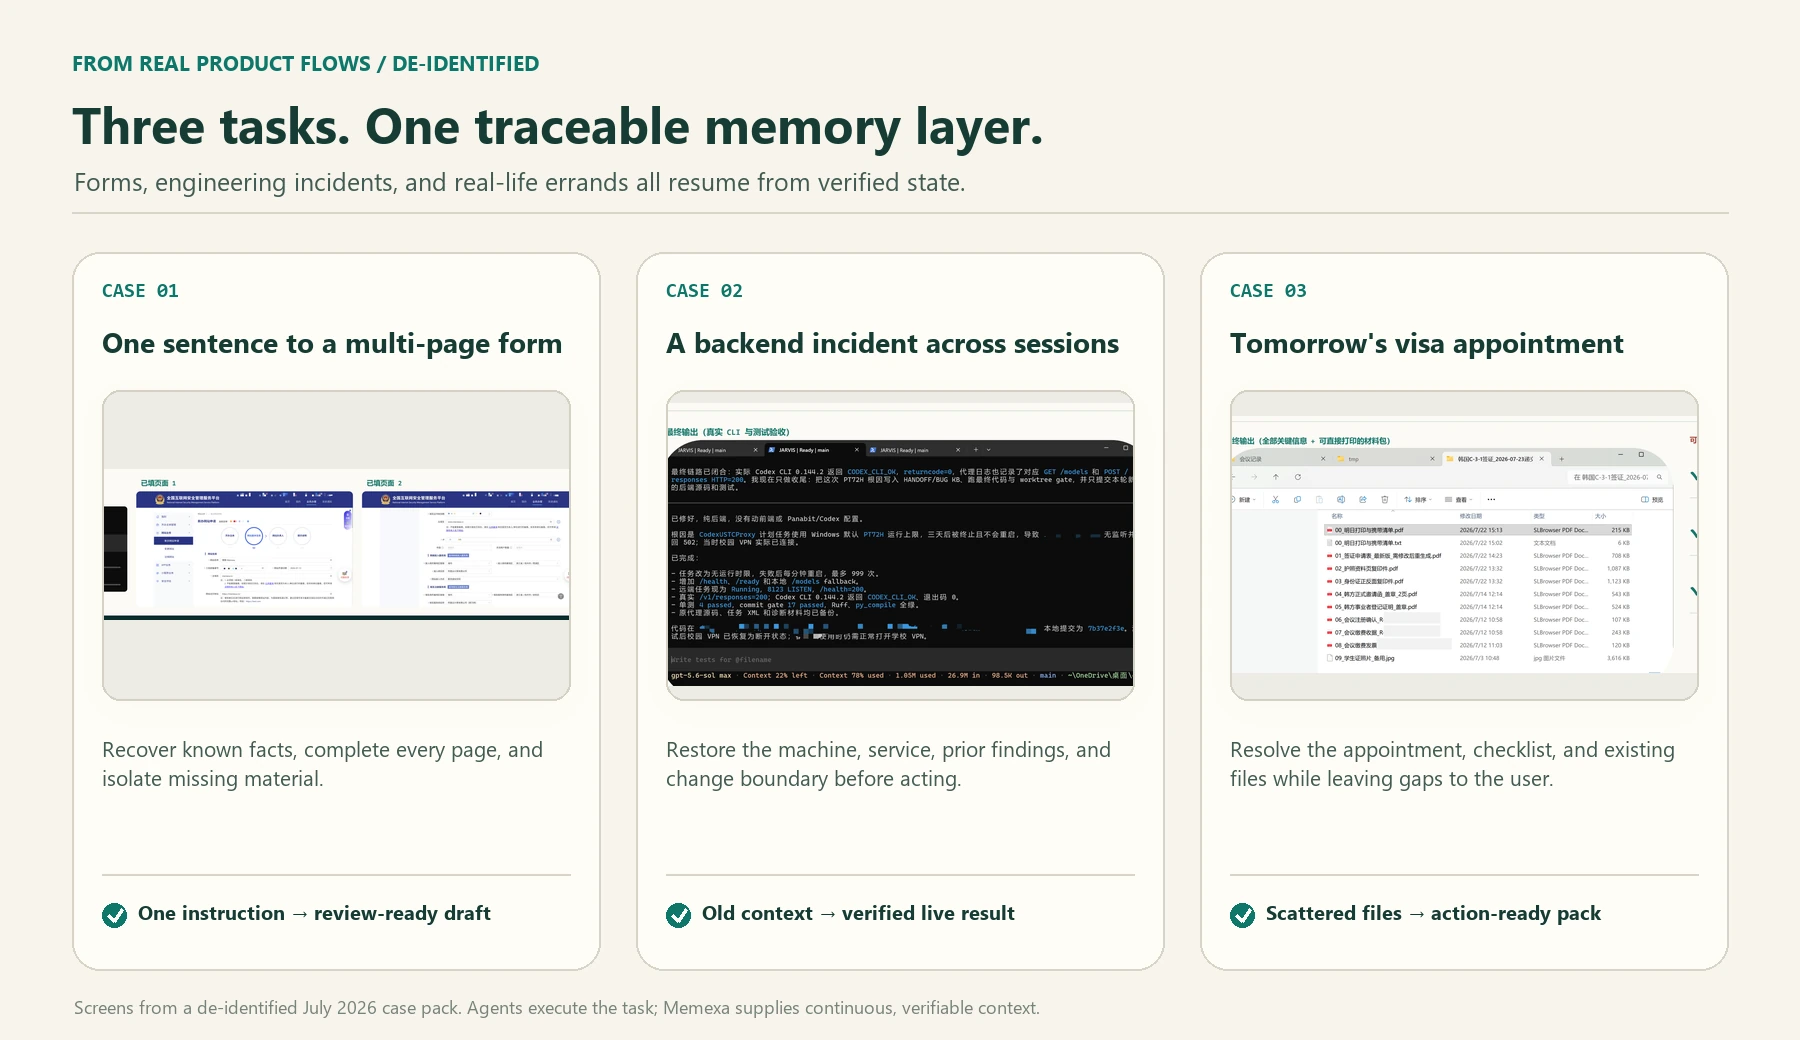The width and height of the screenshot is (1800, 1040).
Task: Select file "00_明日打印与携带清单.txt"
Action: [1478, 543]
